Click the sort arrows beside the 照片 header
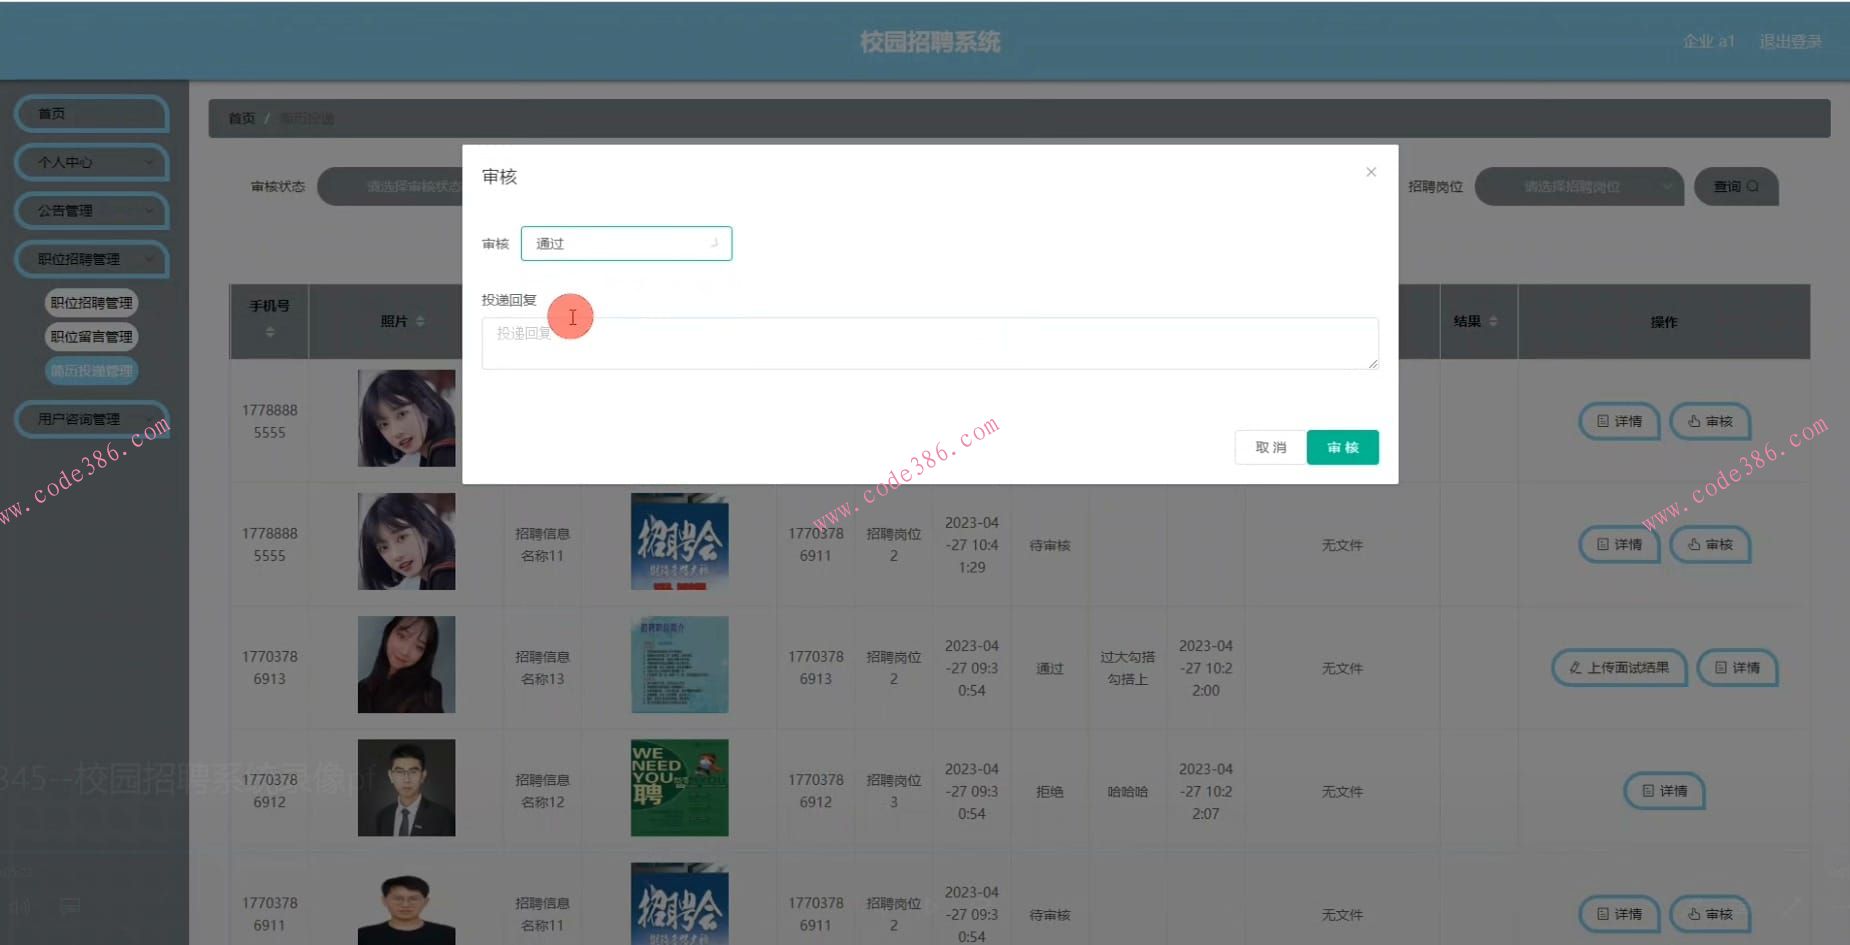Image resolution: width=1850 pixels, height=945 pixels. [x=420, y=321]
